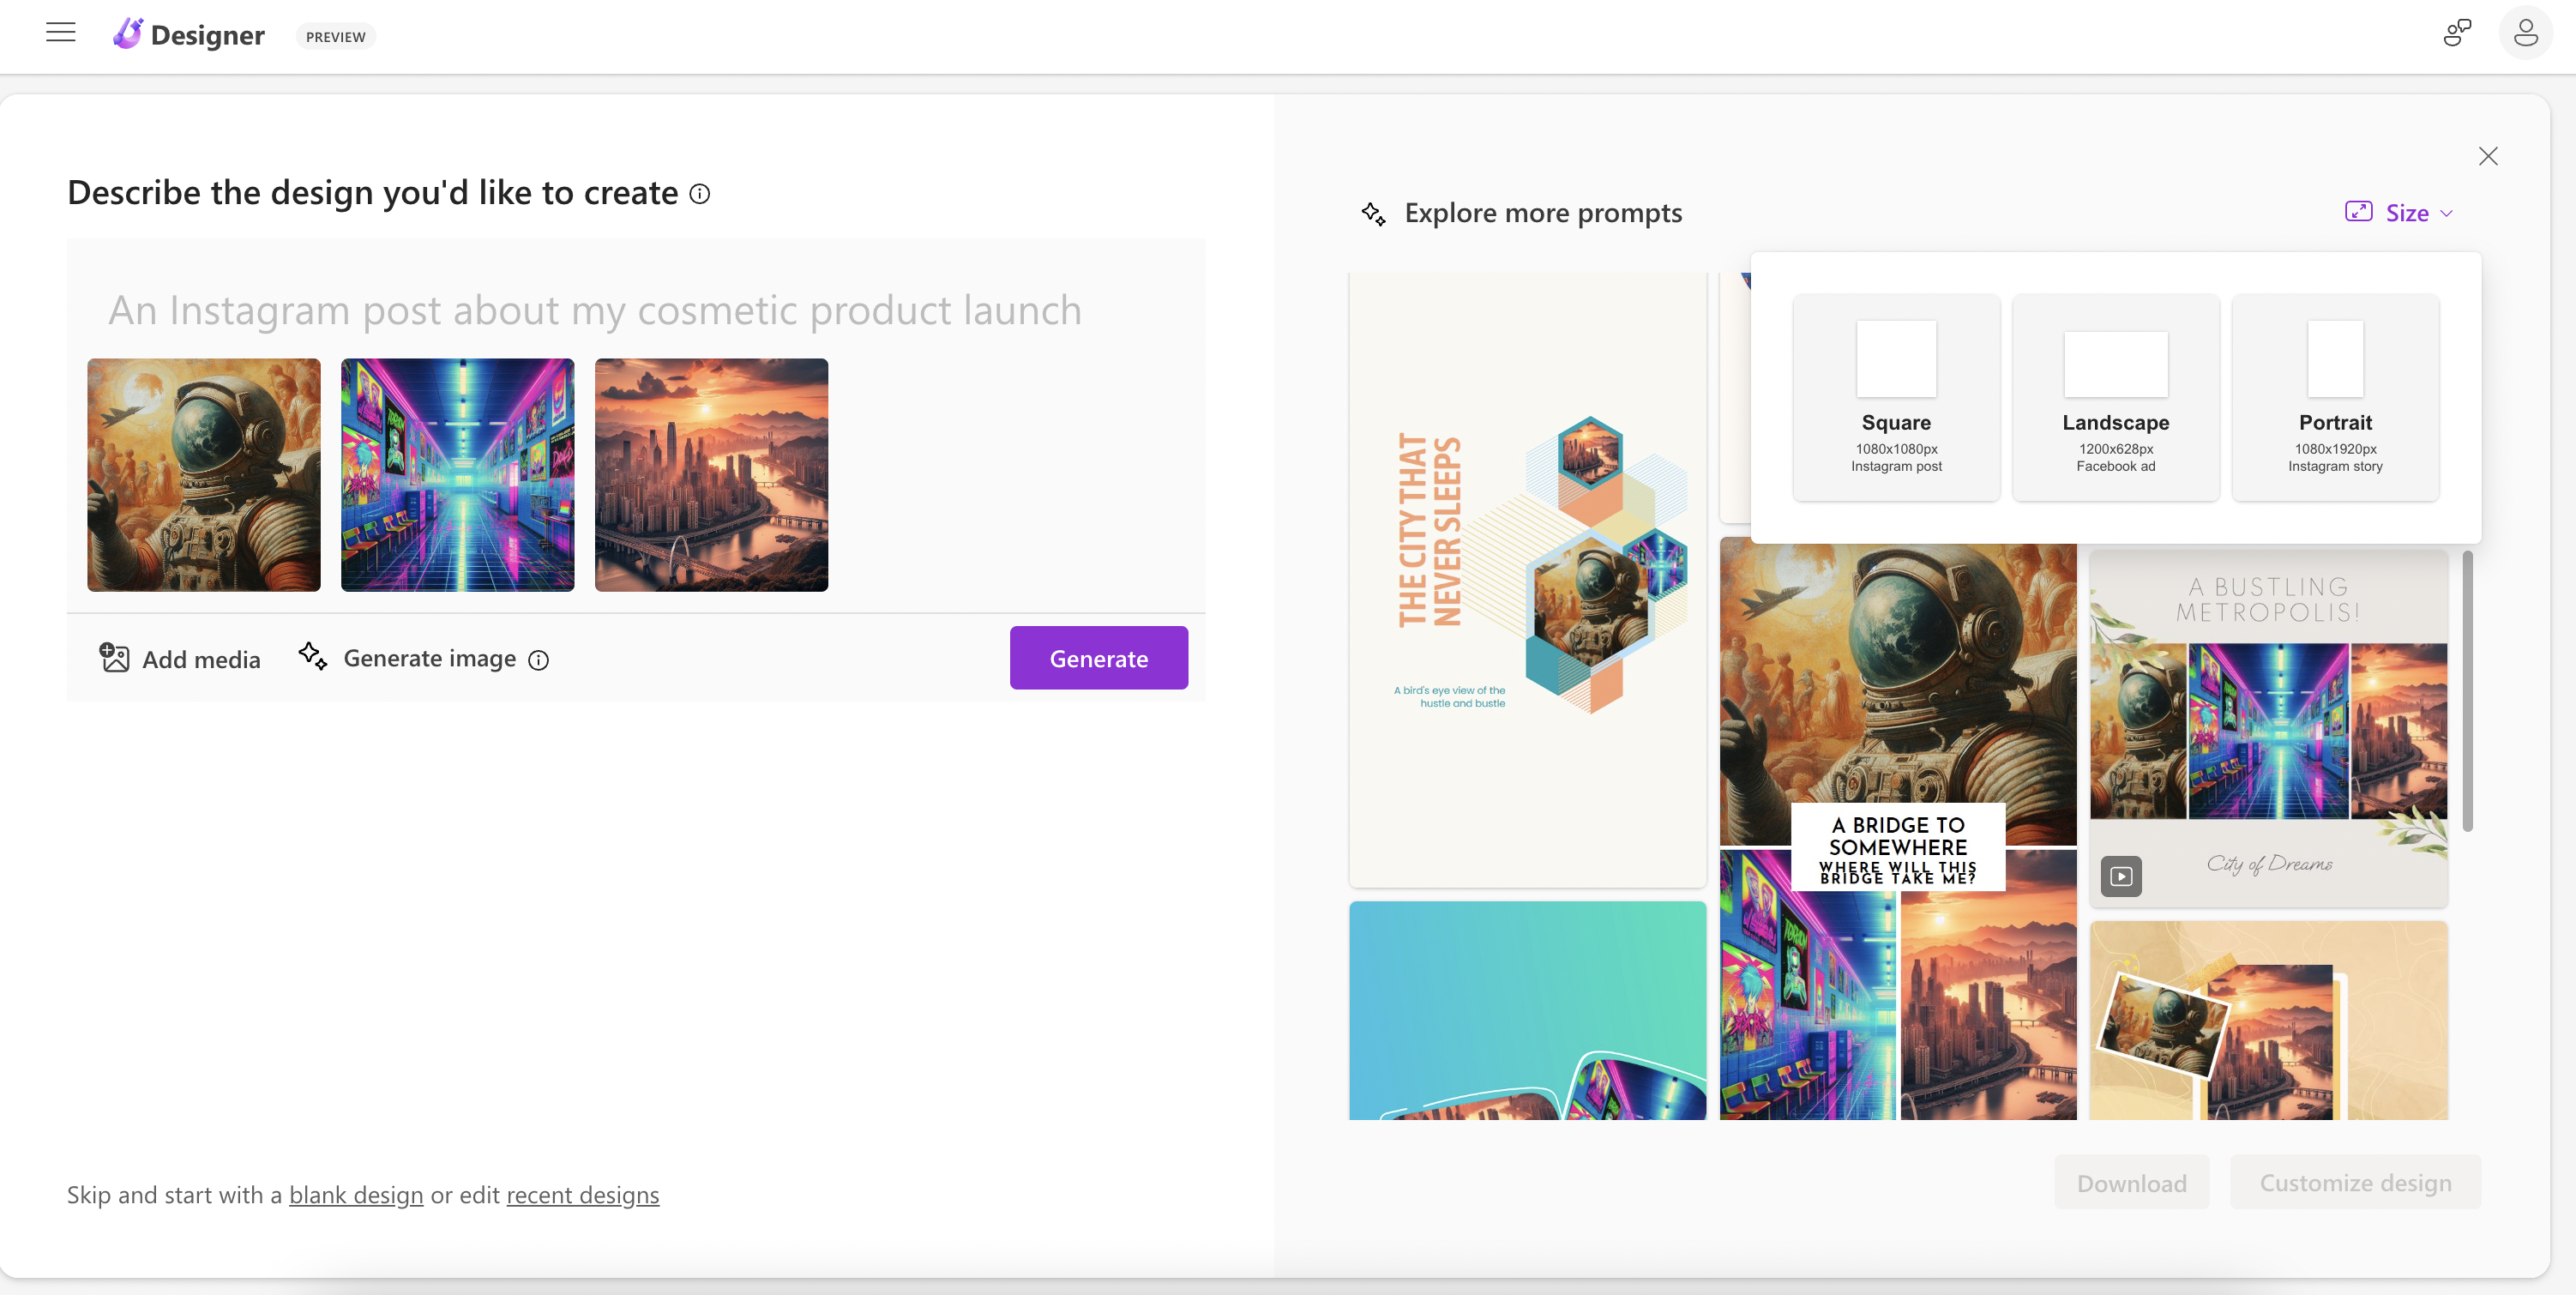
Task: Click info icon beside design description heading
Action: tap(700, 194)
